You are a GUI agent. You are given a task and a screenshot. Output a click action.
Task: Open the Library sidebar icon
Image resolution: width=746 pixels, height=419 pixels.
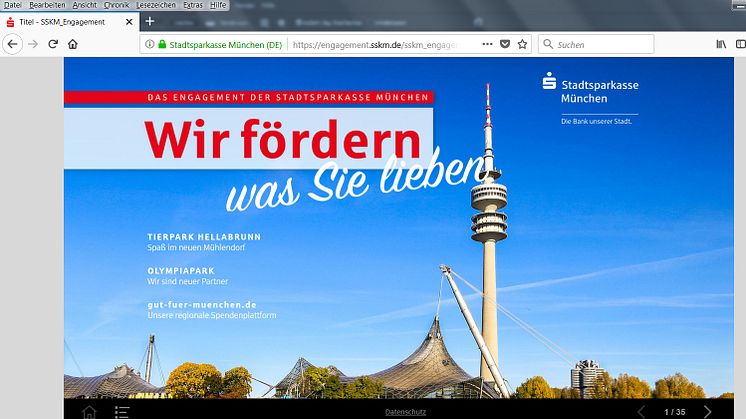(721, 44)
